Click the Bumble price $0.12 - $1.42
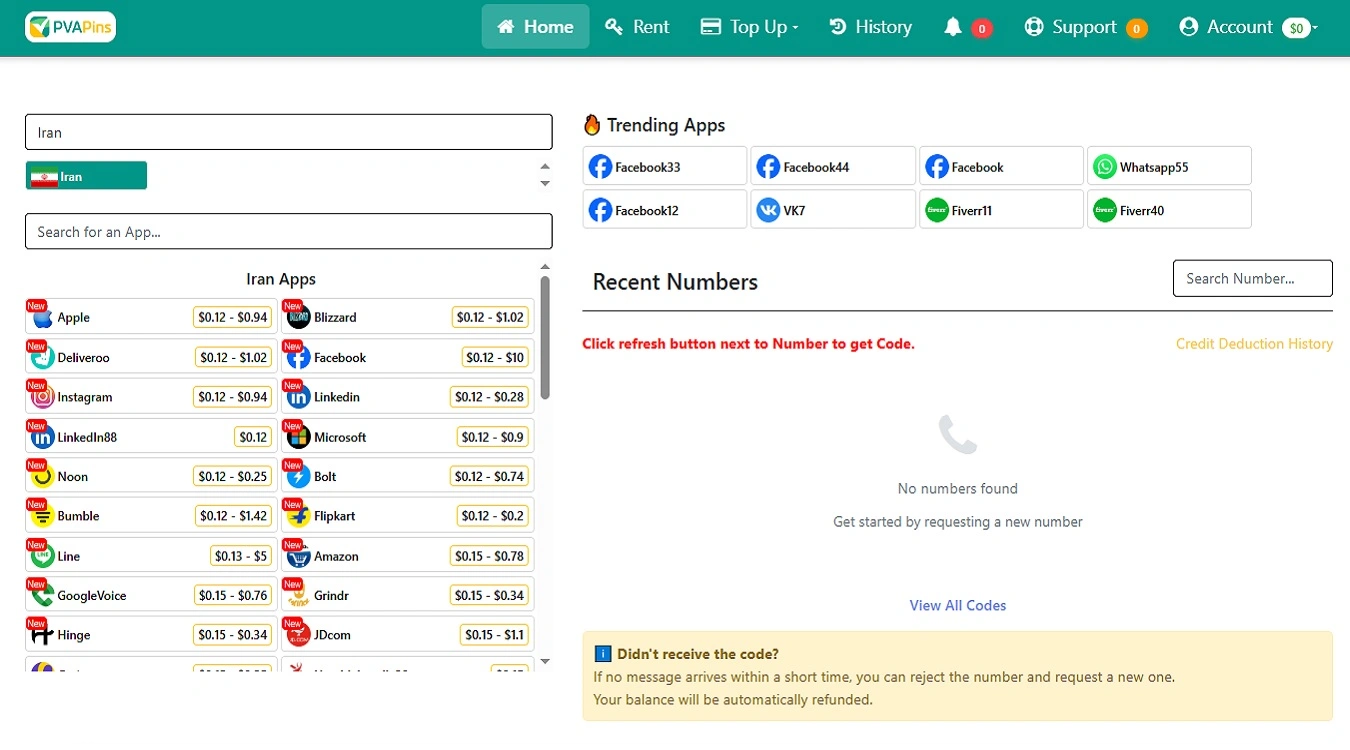 click(x=234, y=516)
